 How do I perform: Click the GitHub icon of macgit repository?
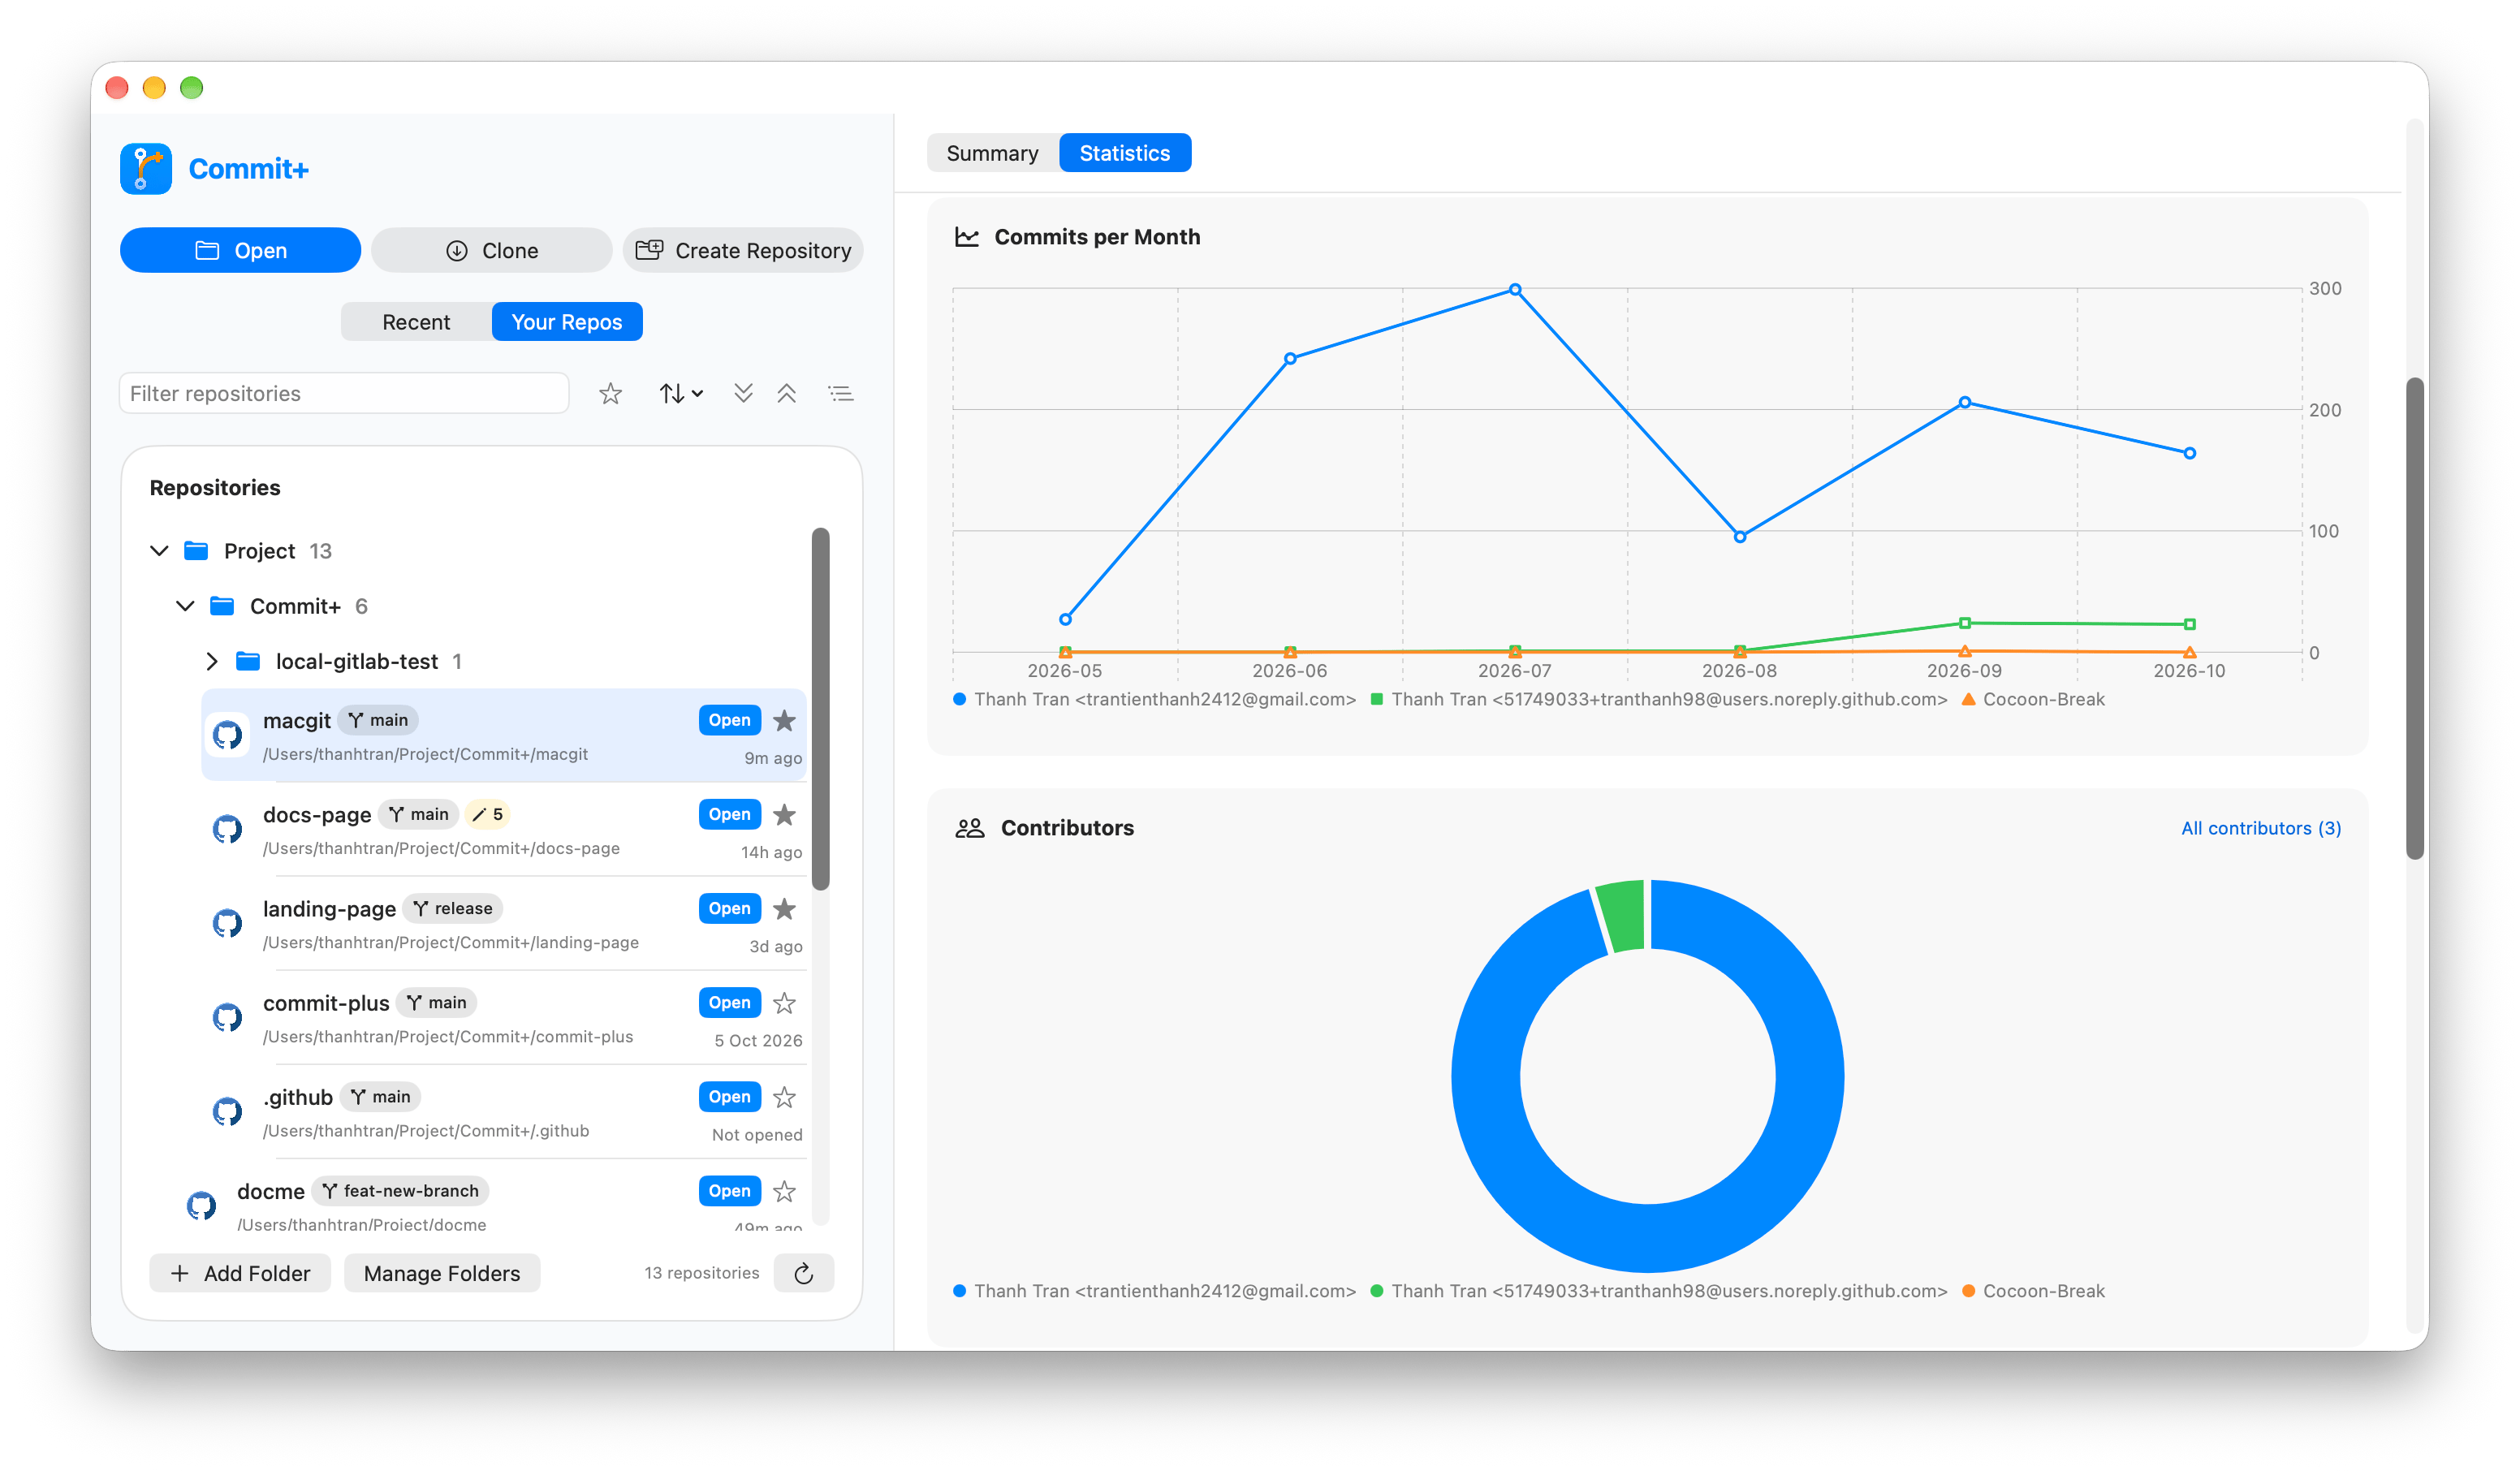228,736
